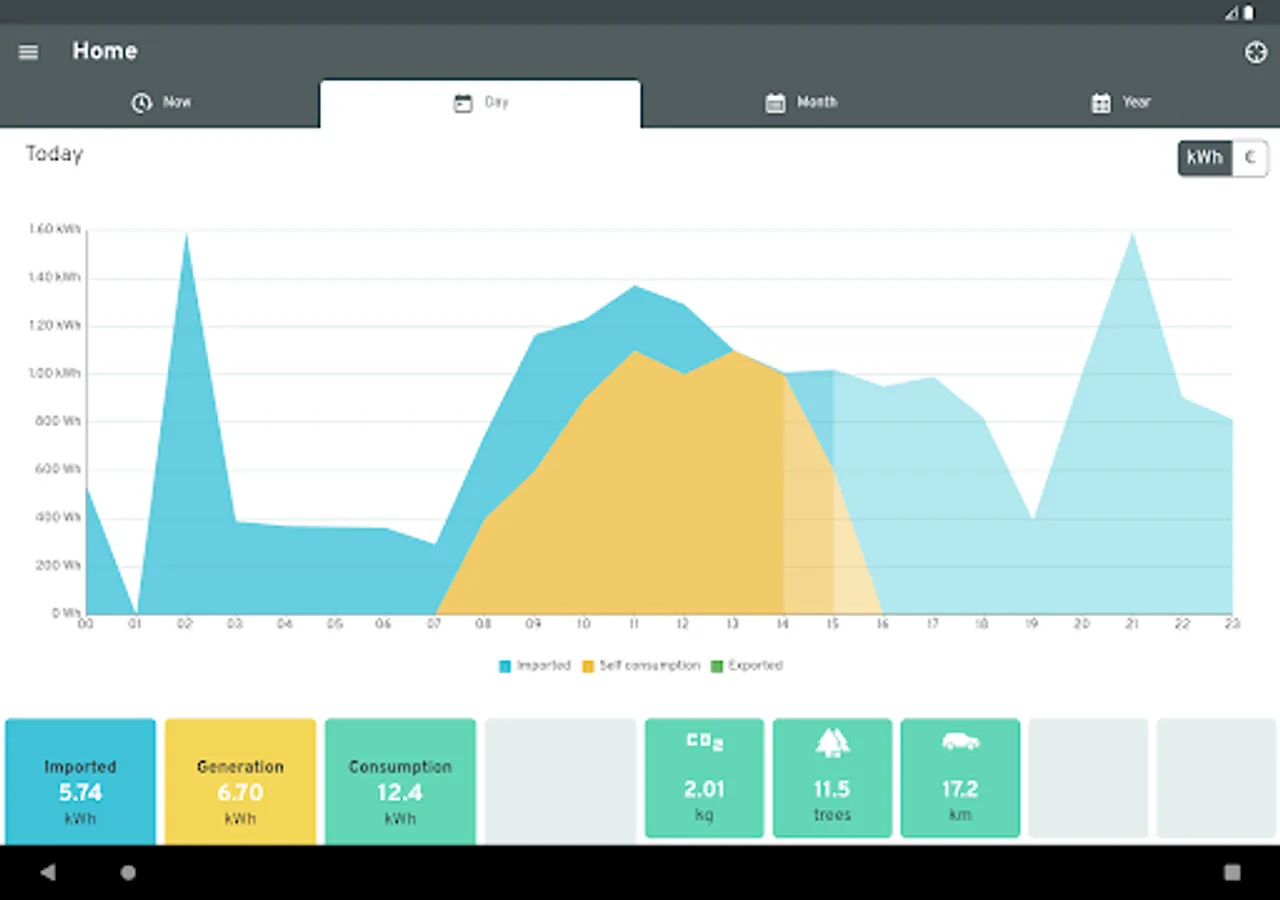Click the clock icon on Now tab

(x=142, y=103)
